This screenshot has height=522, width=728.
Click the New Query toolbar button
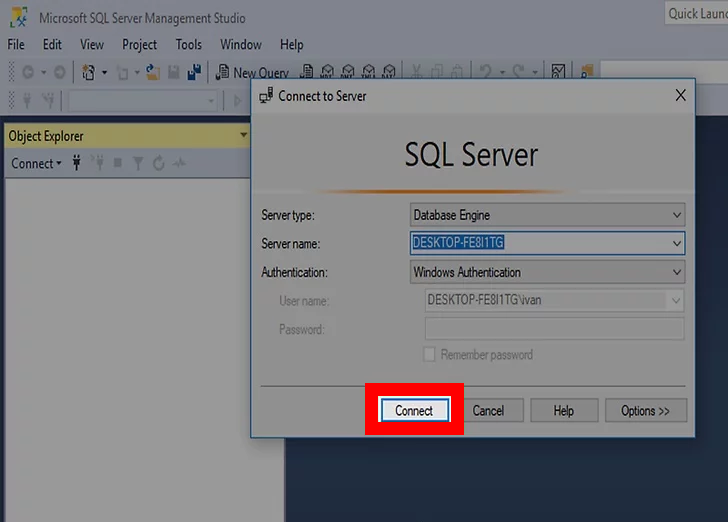[x=253, y=72]
